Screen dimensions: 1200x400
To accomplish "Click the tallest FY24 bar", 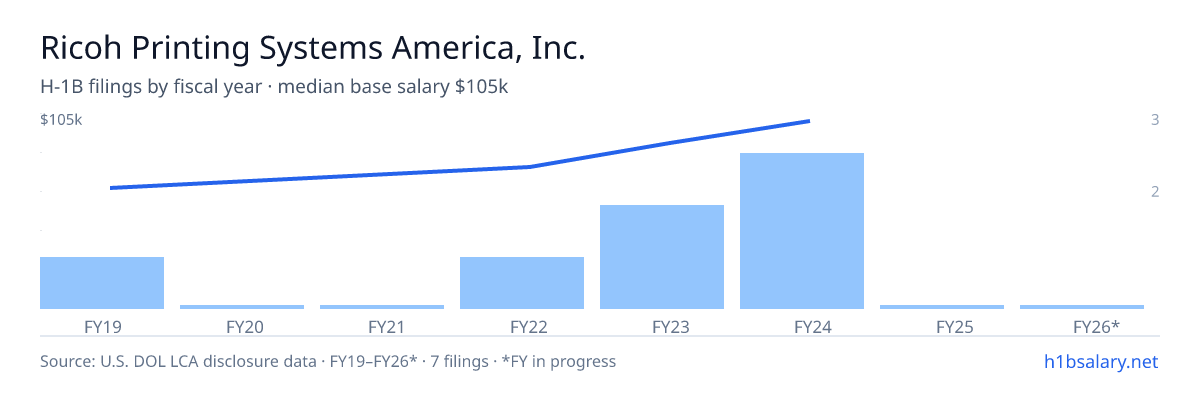I will point(802,231).
